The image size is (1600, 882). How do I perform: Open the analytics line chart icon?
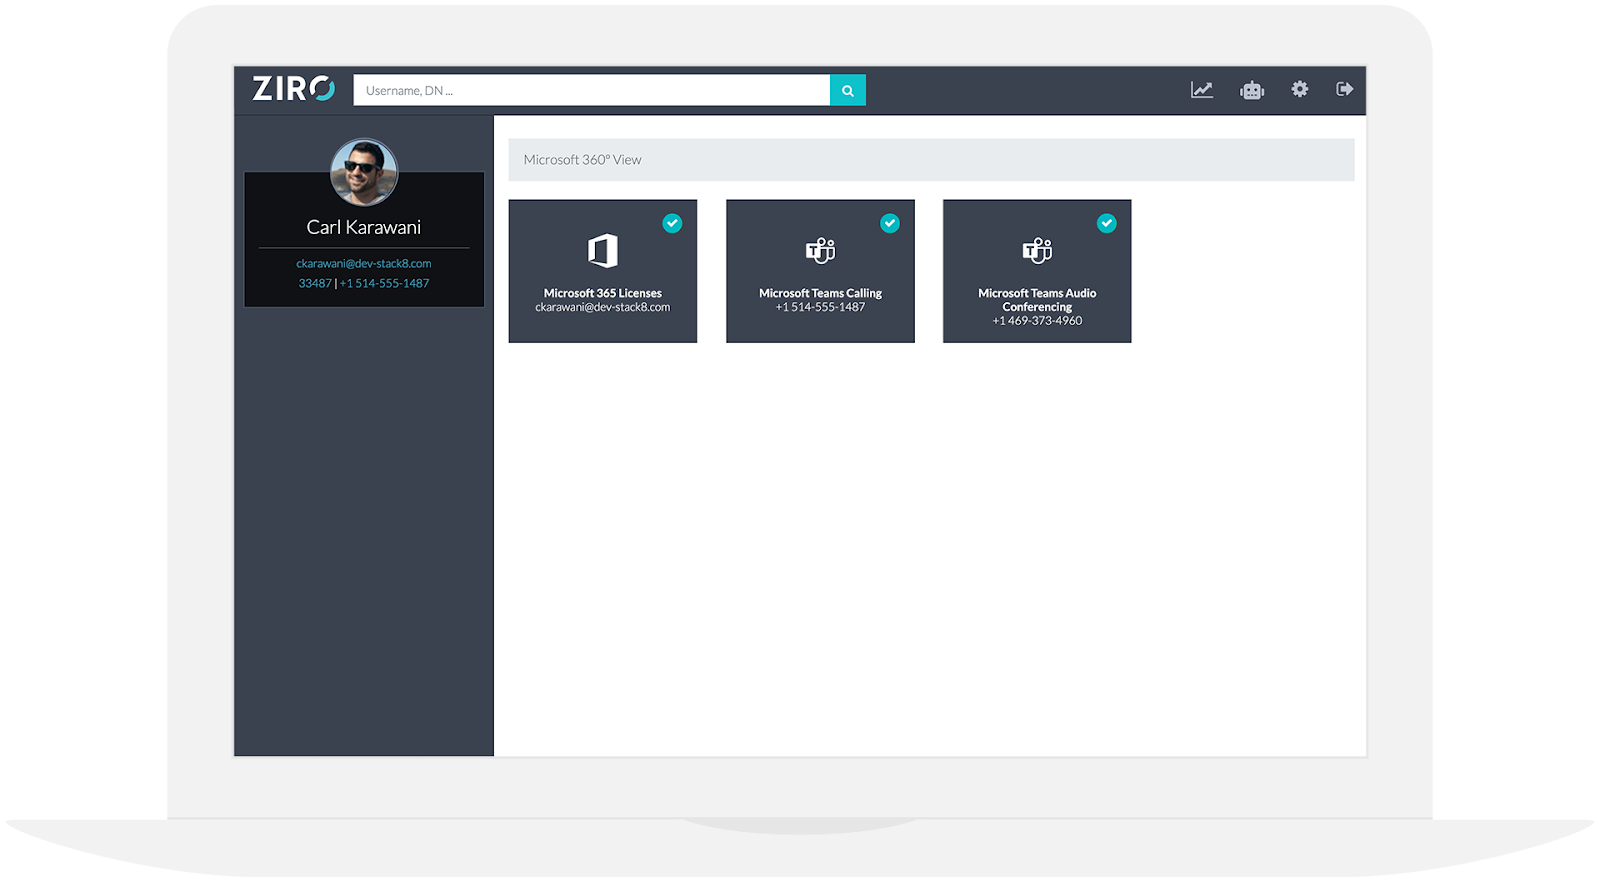[x=1202, y=90]
